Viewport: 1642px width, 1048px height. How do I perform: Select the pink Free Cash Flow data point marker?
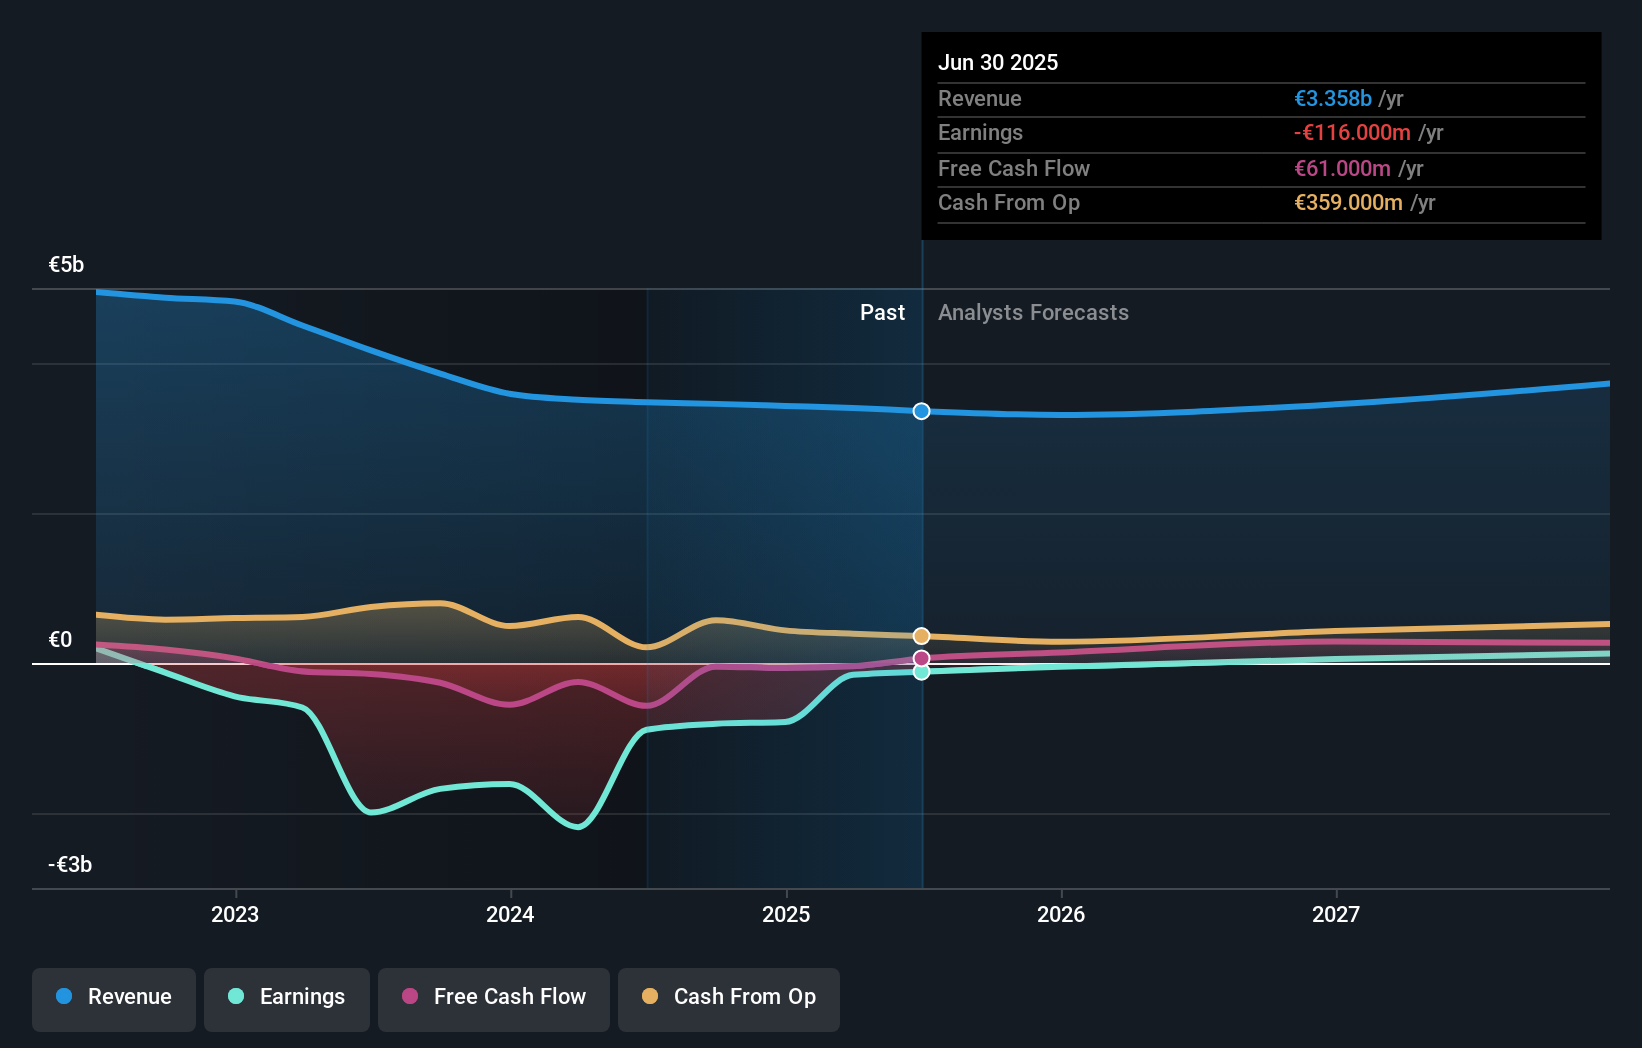pos(921,658)
